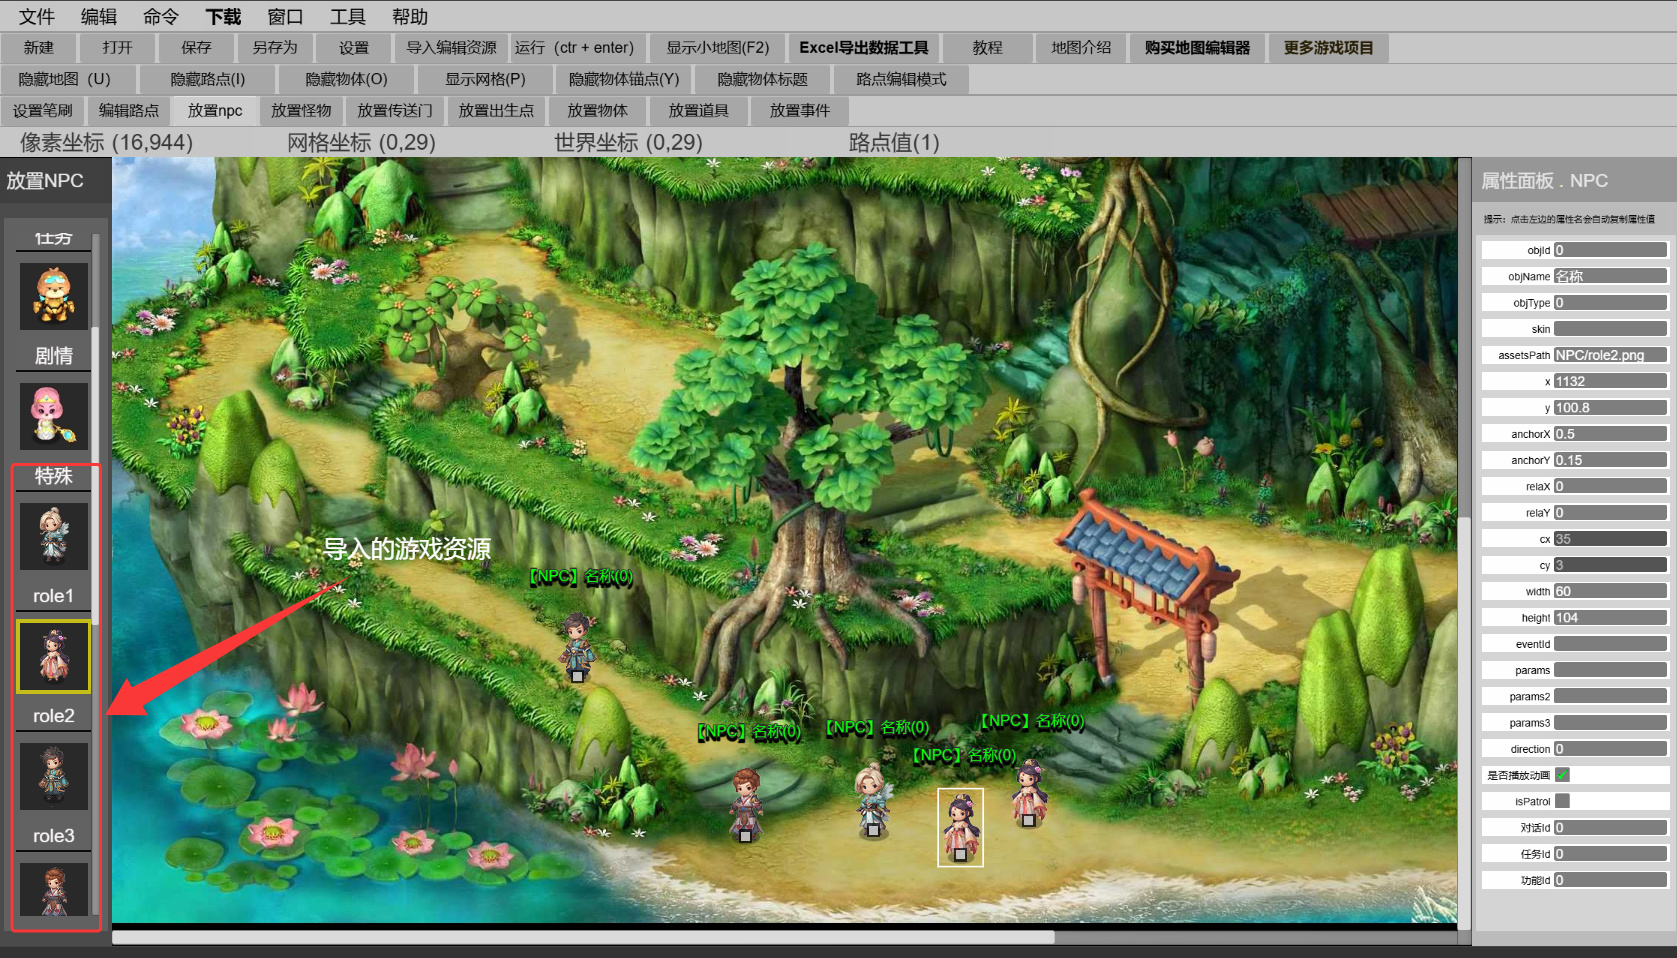Pick the dark-haired NPC thumbnail above role3
The image size is (1677, 958).
pyautogui.click(x=54, y=776)
